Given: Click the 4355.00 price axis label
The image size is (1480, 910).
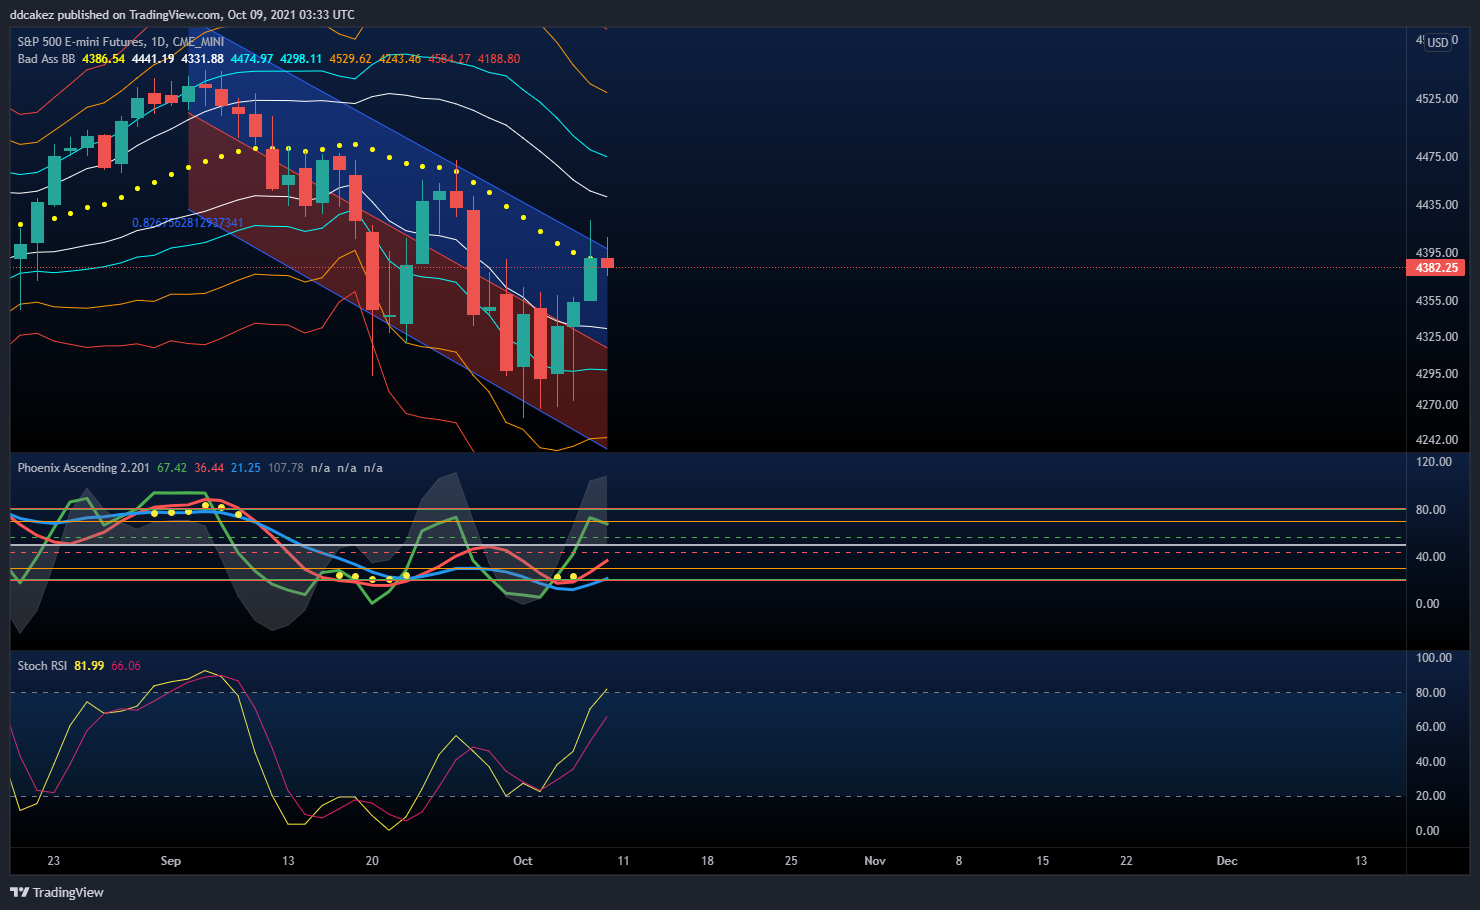Looking at the screenshot, I should pos(1436,301).
